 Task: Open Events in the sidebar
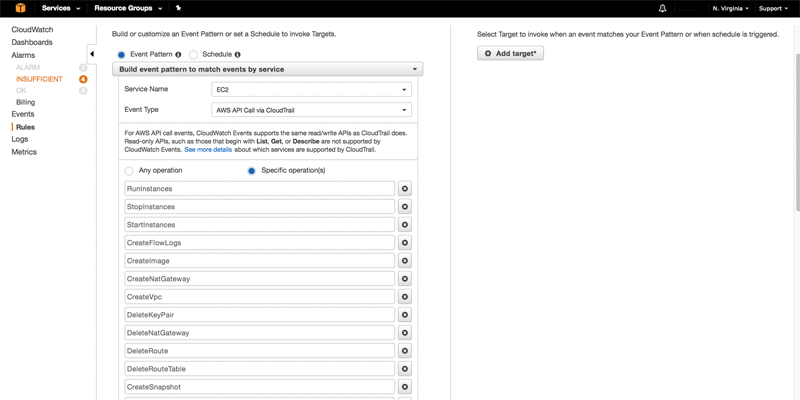[x=23, y=114]
